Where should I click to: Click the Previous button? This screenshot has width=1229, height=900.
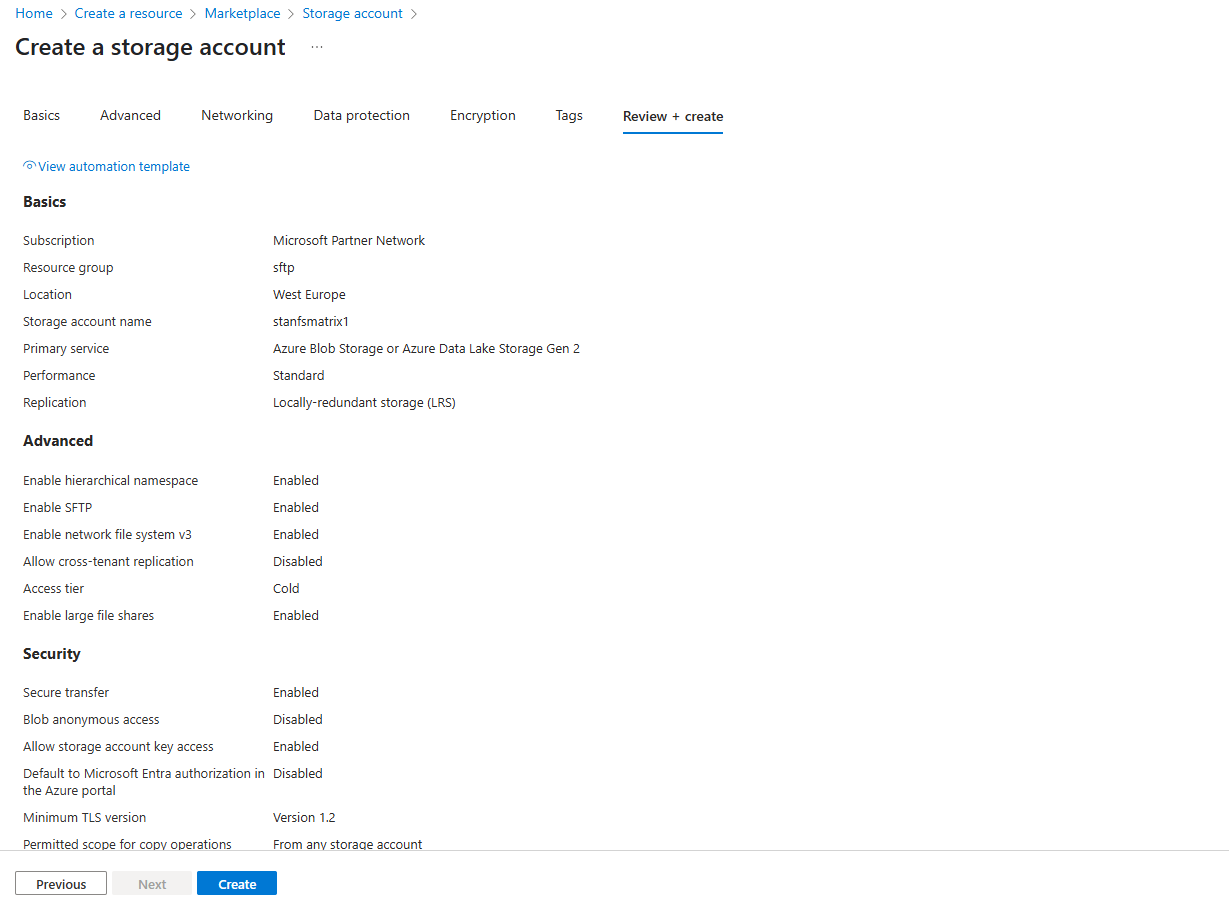(61, 884)
